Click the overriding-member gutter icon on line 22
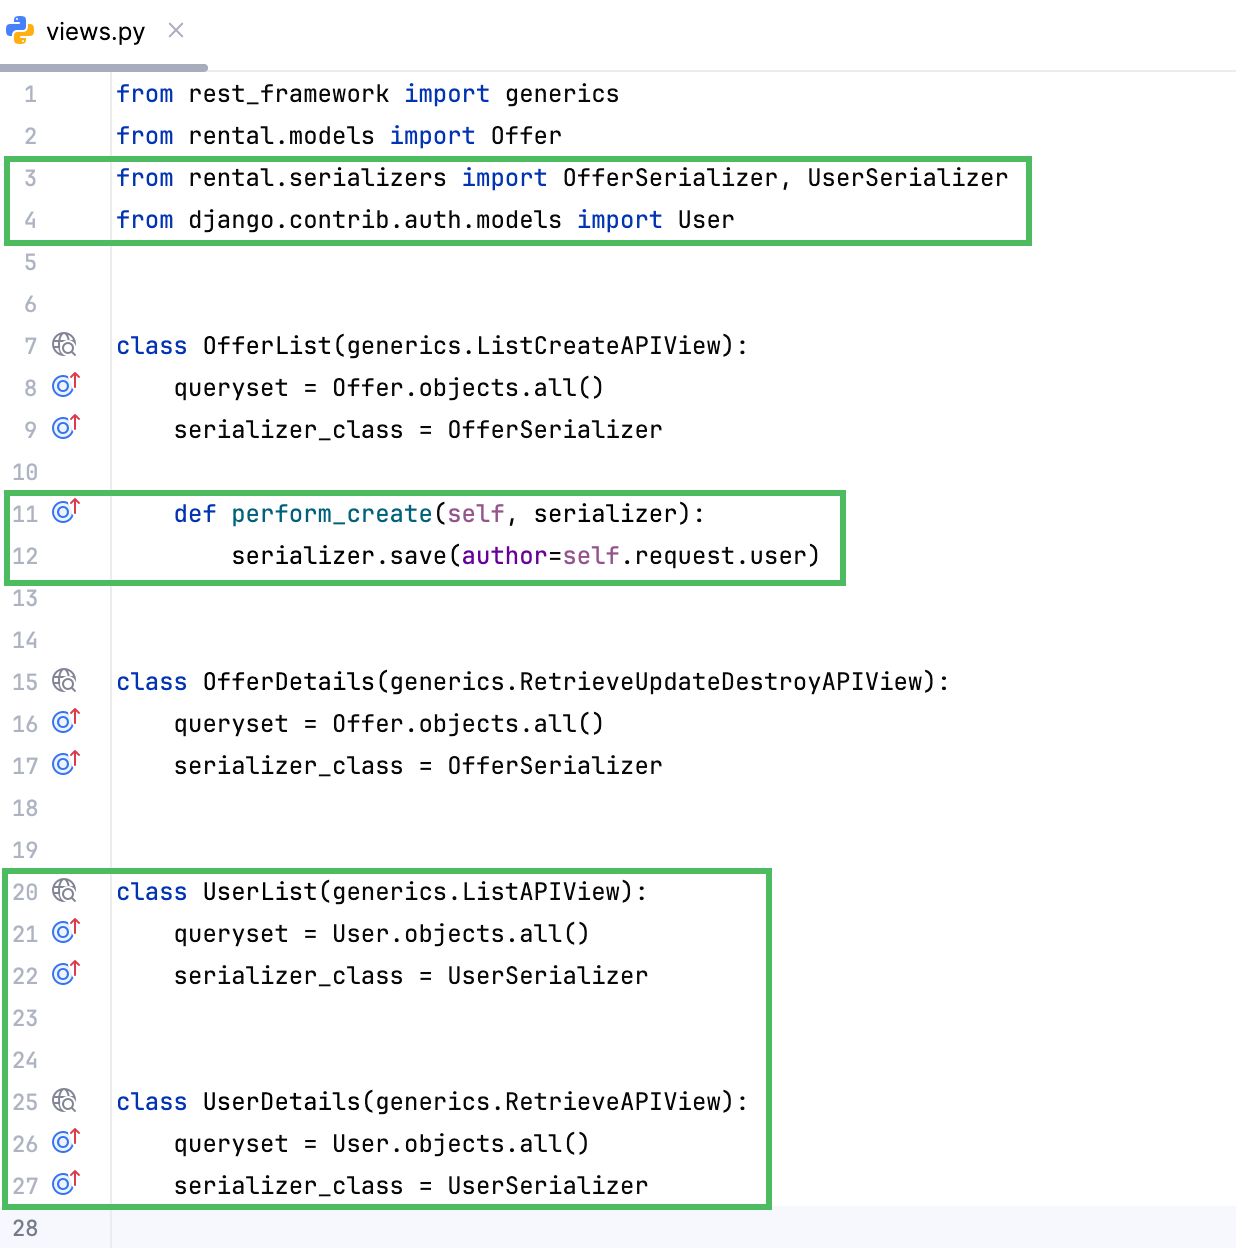1236x1248 pixels. pyautogui.click(x=64, y=975)
